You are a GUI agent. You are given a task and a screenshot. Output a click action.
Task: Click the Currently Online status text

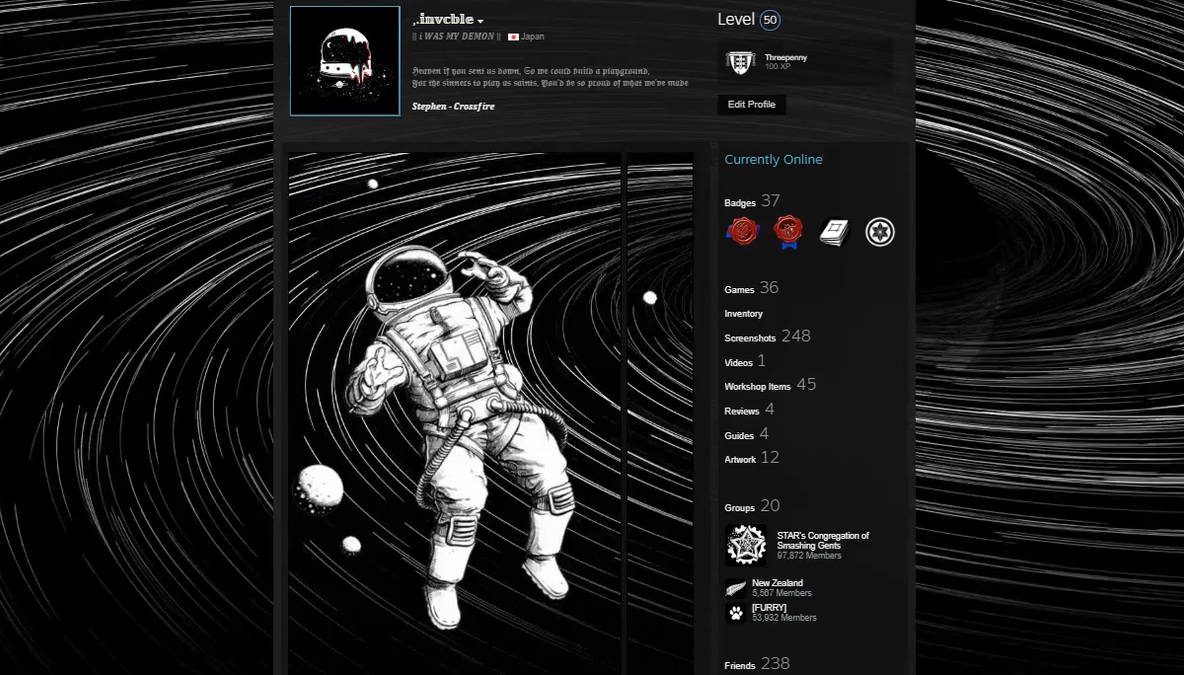[773, 159]
